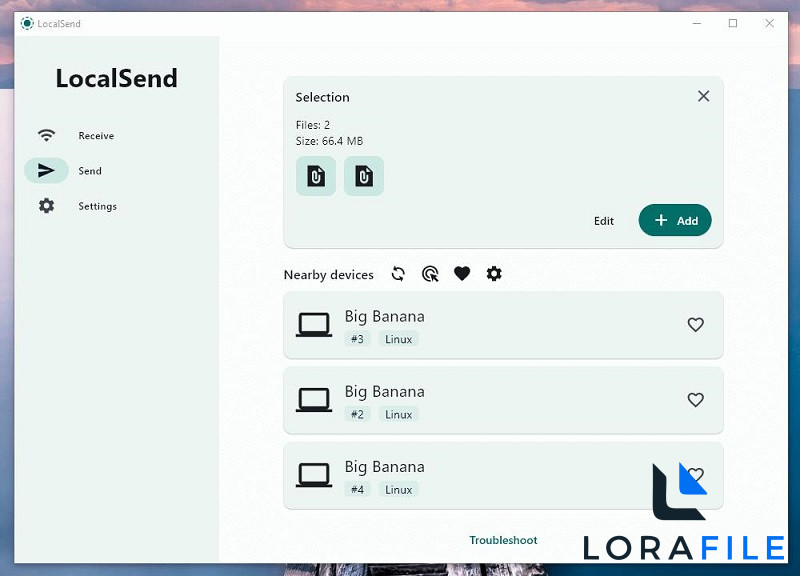Screen dimensions: 800x576
Task: Click the #4 tag badge
Action: point(357,490)
